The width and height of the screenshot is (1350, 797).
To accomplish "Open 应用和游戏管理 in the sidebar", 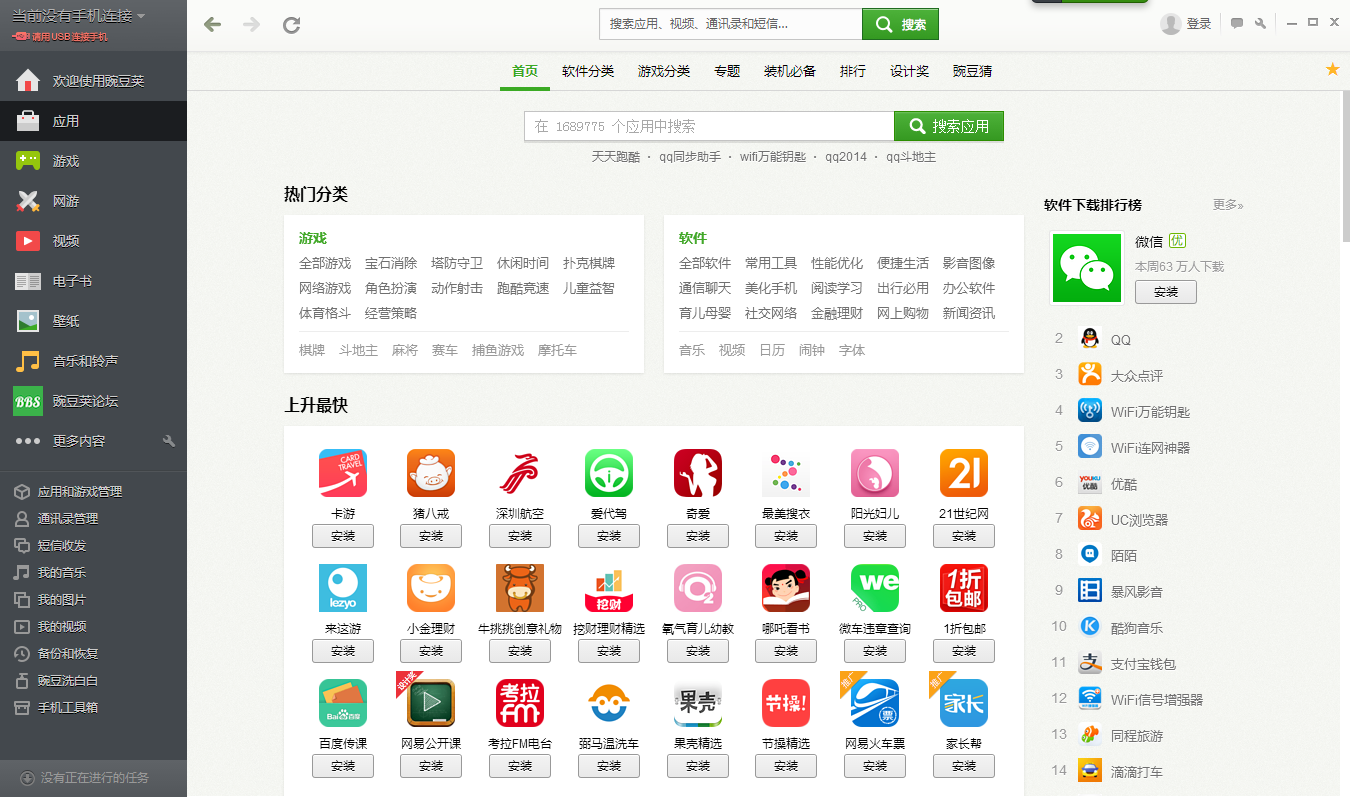I will click(93, 492).
